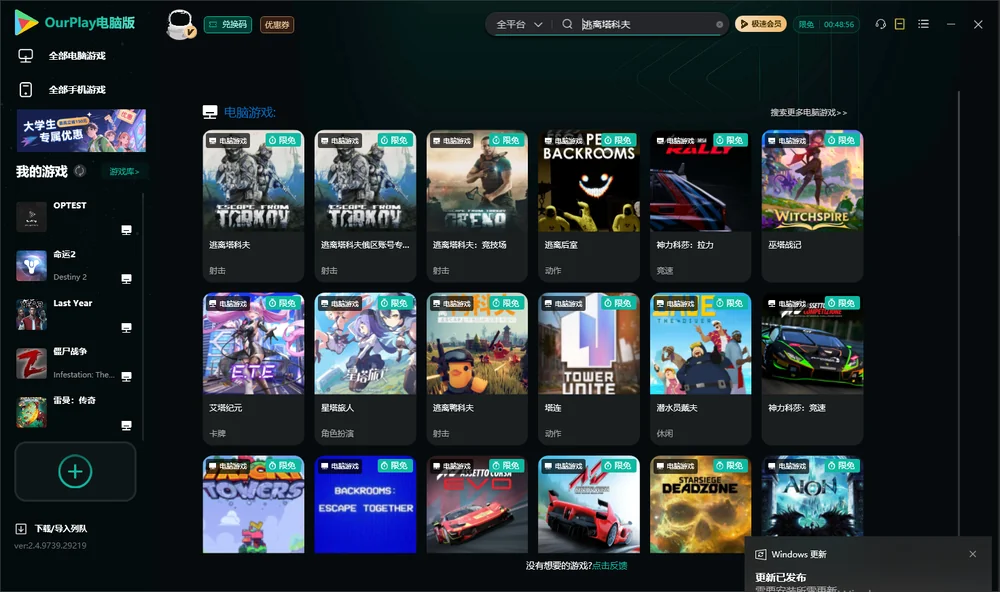The image size is (1000, 592).
Task: Open the 巫塔战记 Witchspire game card
Action: pyautogui.click(x=812, y=206)
